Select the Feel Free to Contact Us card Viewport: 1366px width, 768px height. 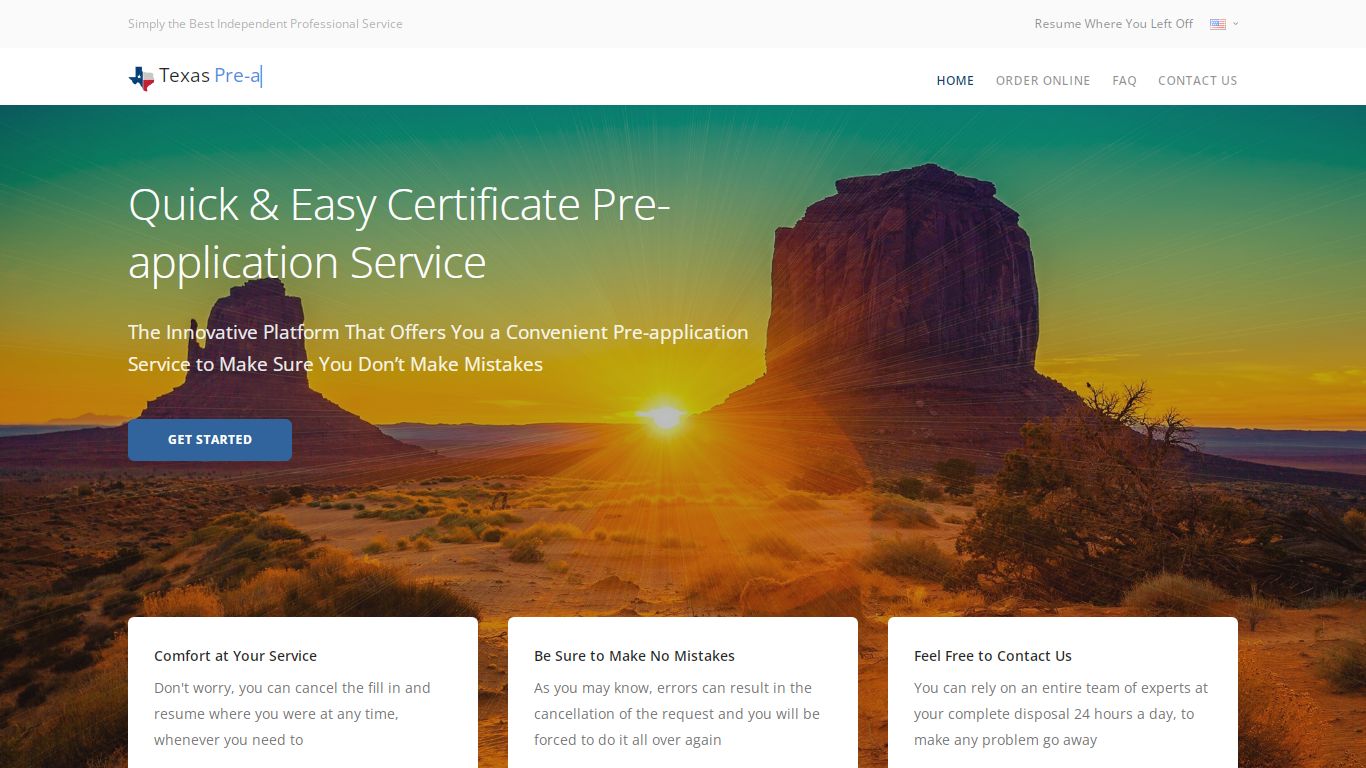pyautogui.click(x=1063, y=692)
